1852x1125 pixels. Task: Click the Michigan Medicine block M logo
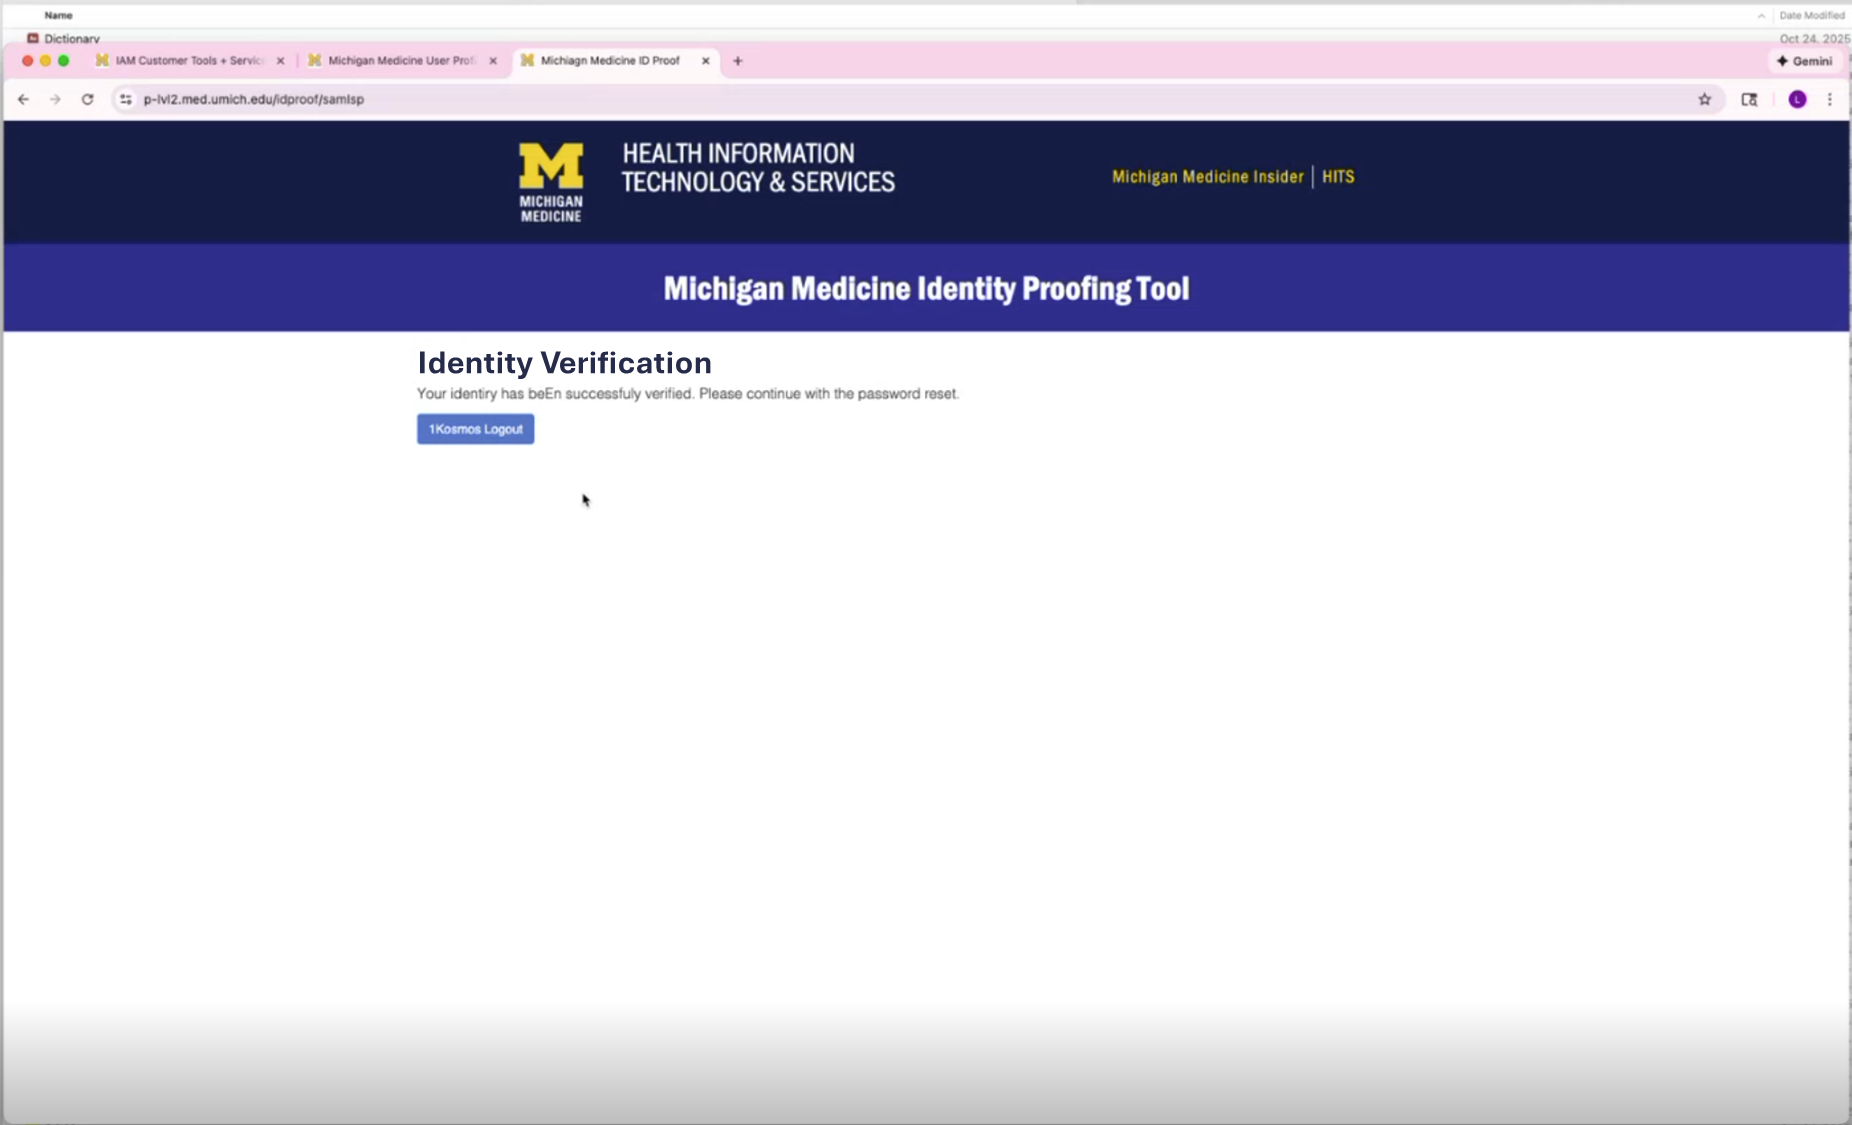pos(551,181)
